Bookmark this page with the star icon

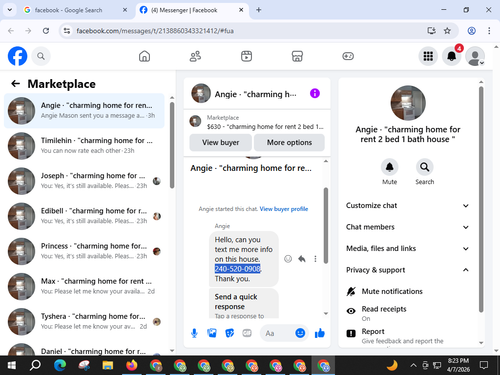447,31
